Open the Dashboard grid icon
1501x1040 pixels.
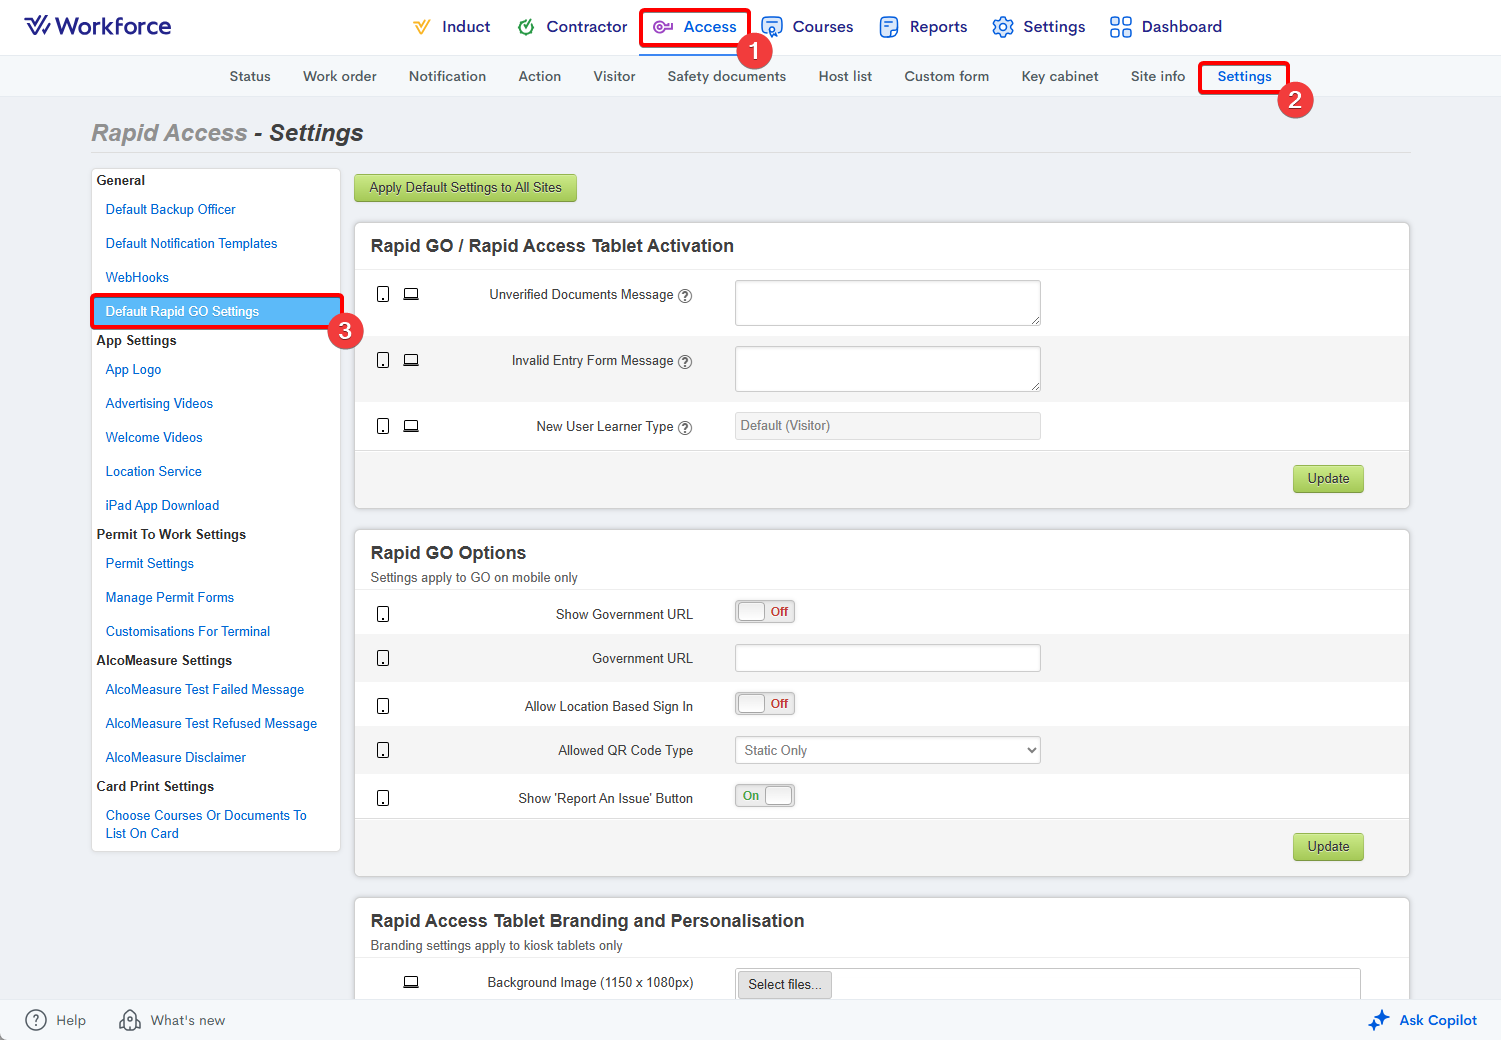[x=1121, y=27]
